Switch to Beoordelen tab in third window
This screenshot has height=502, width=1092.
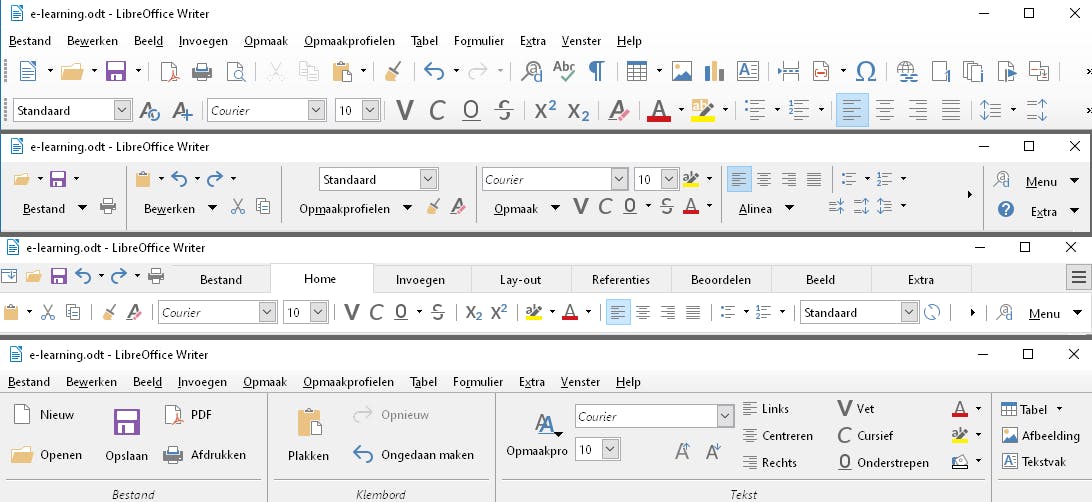tap(721, 280)
